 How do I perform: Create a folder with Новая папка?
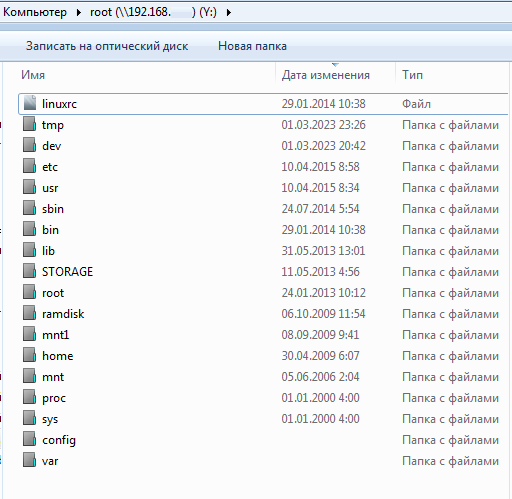(x=252, y=46)
